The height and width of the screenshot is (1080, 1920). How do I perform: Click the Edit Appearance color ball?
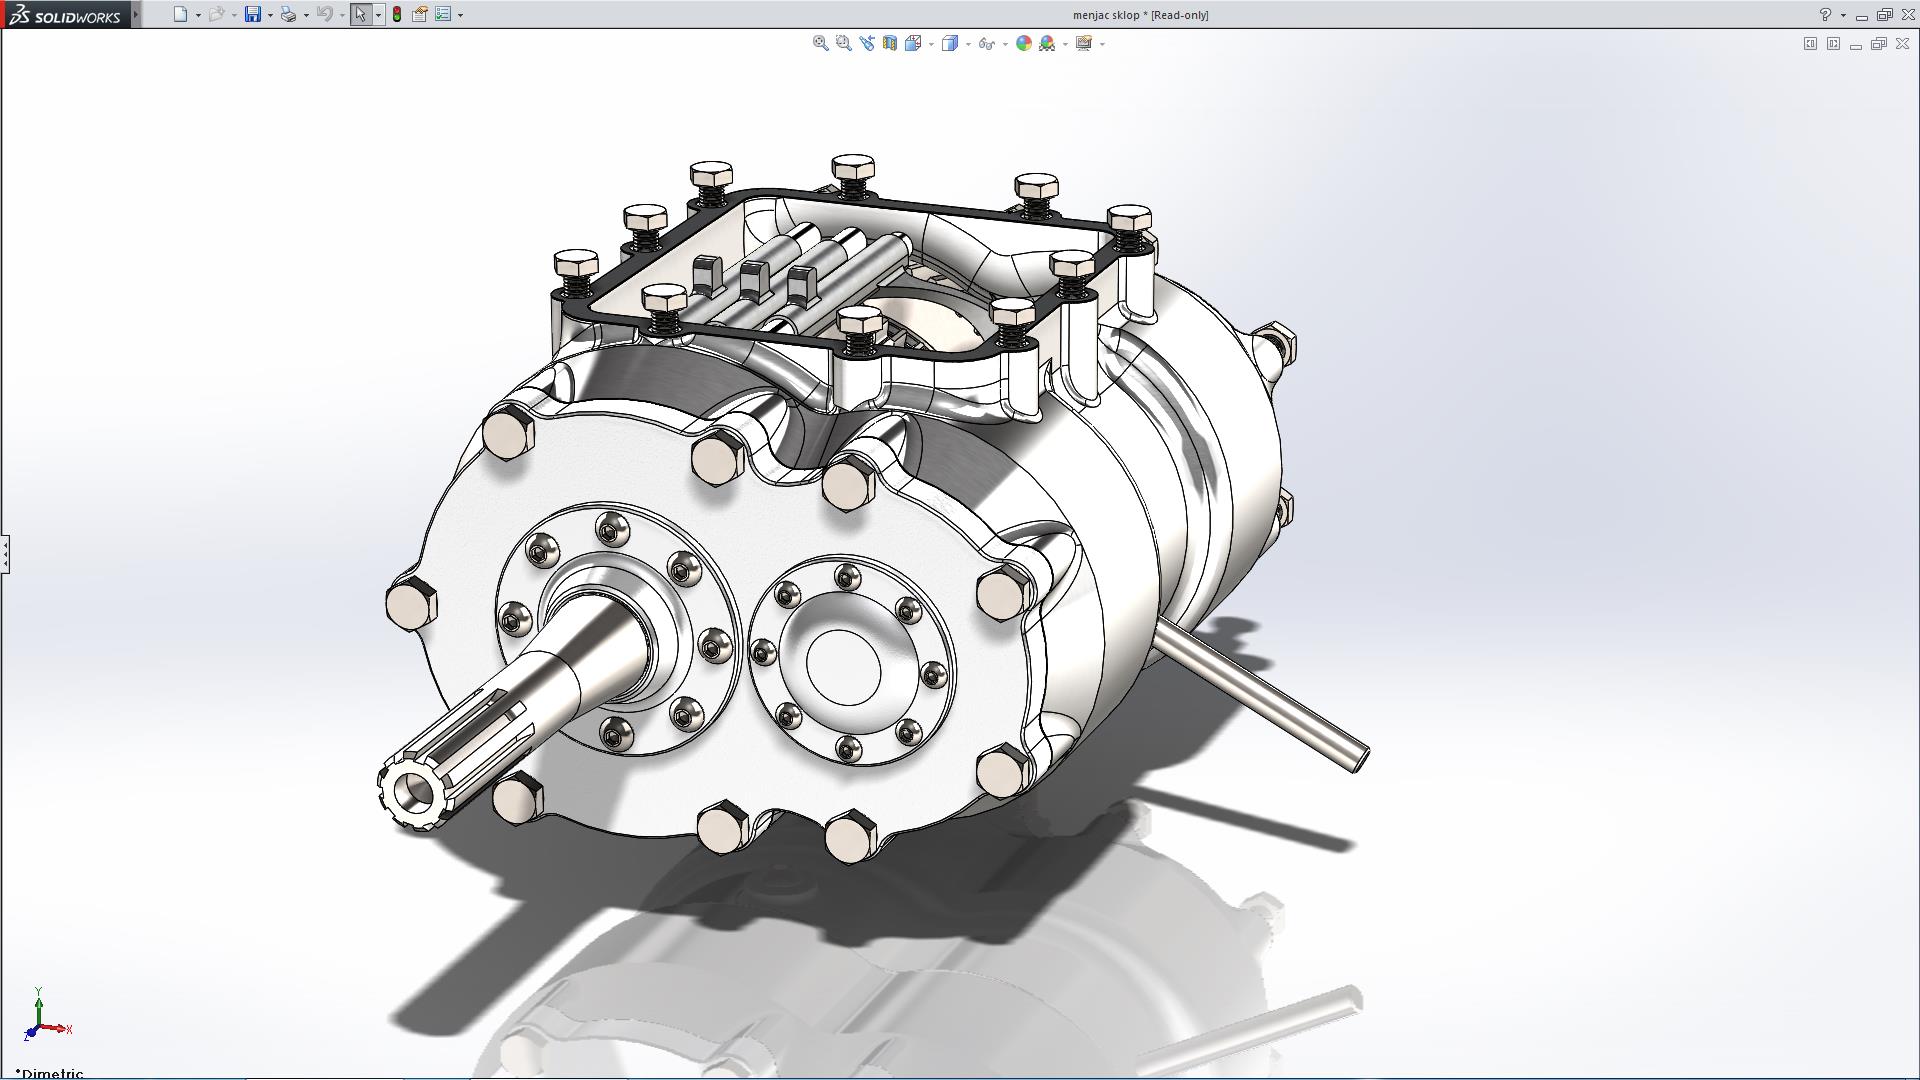click(1023, 43)
